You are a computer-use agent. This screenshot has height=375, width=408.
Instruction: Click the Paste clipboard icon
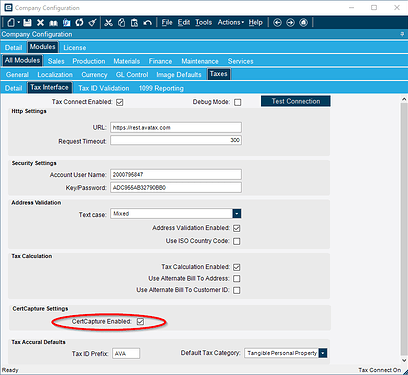click(134, 23)
